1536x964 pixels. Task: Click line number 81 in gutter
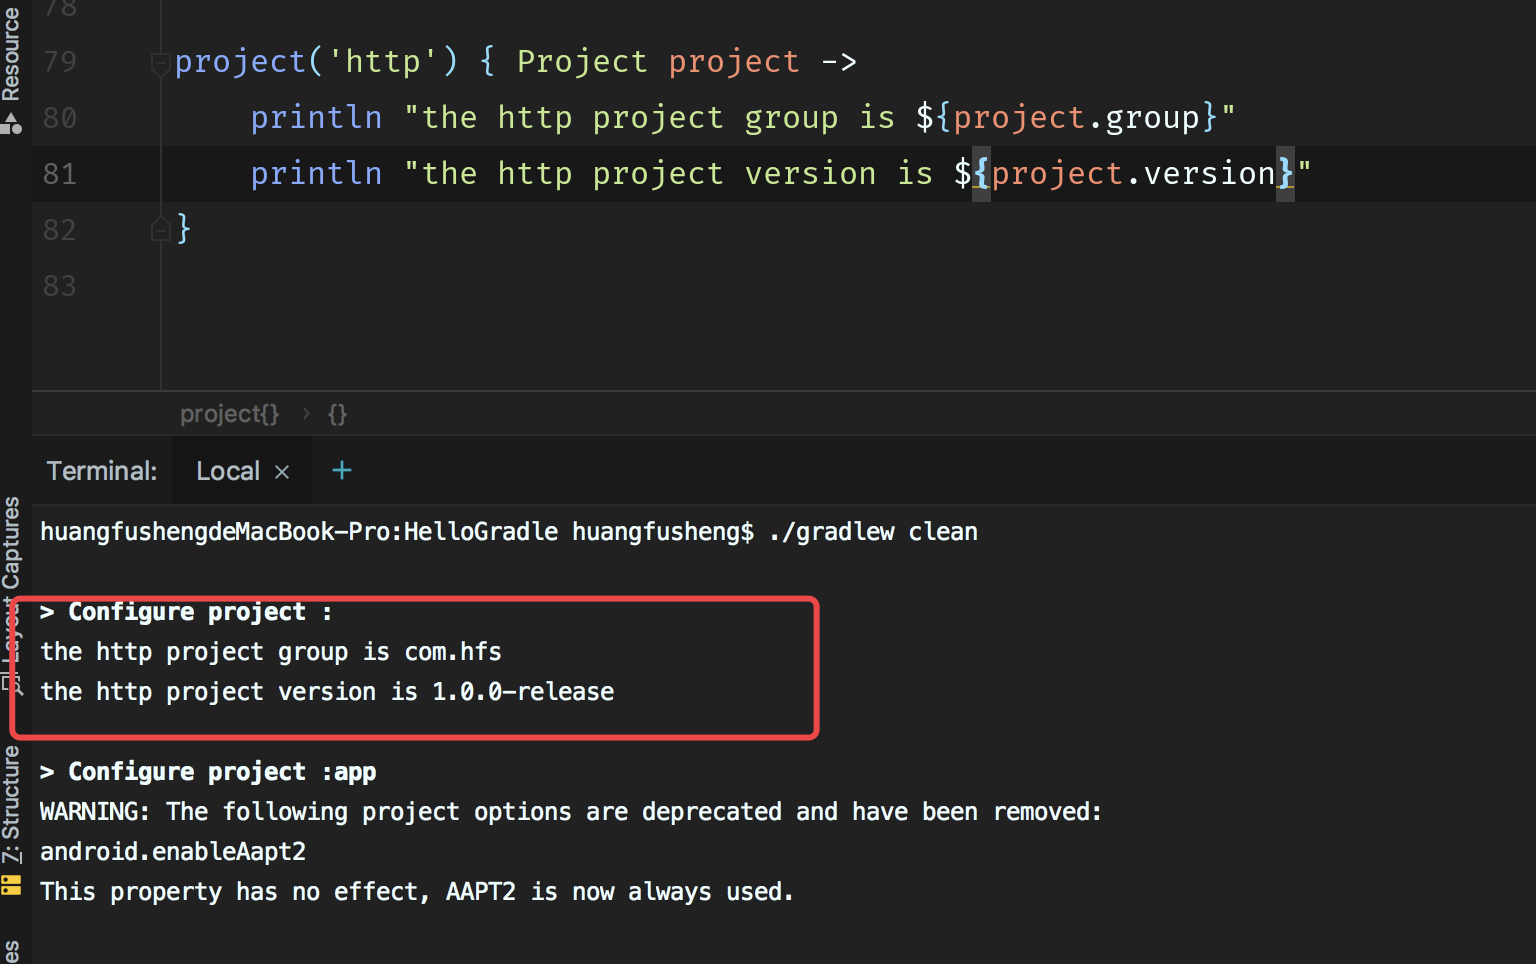click(60, 174)
